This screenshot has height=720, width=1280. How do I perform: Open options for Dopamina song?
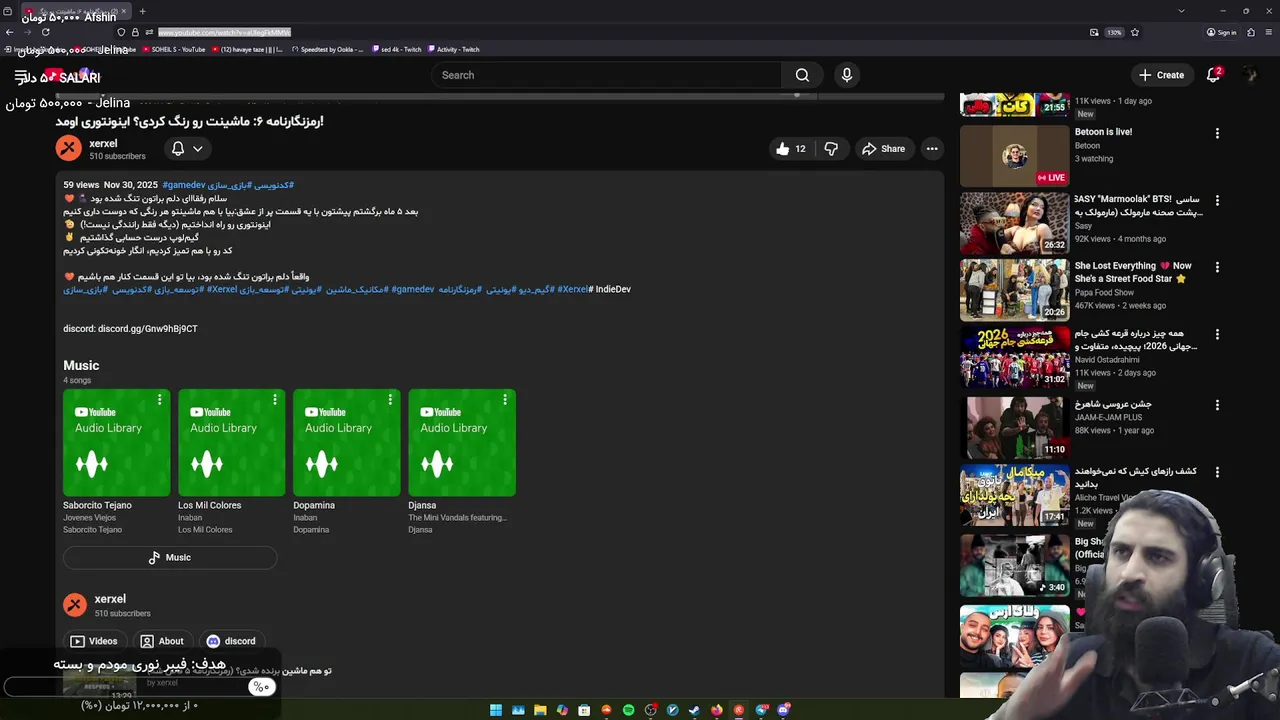point(390,400)
